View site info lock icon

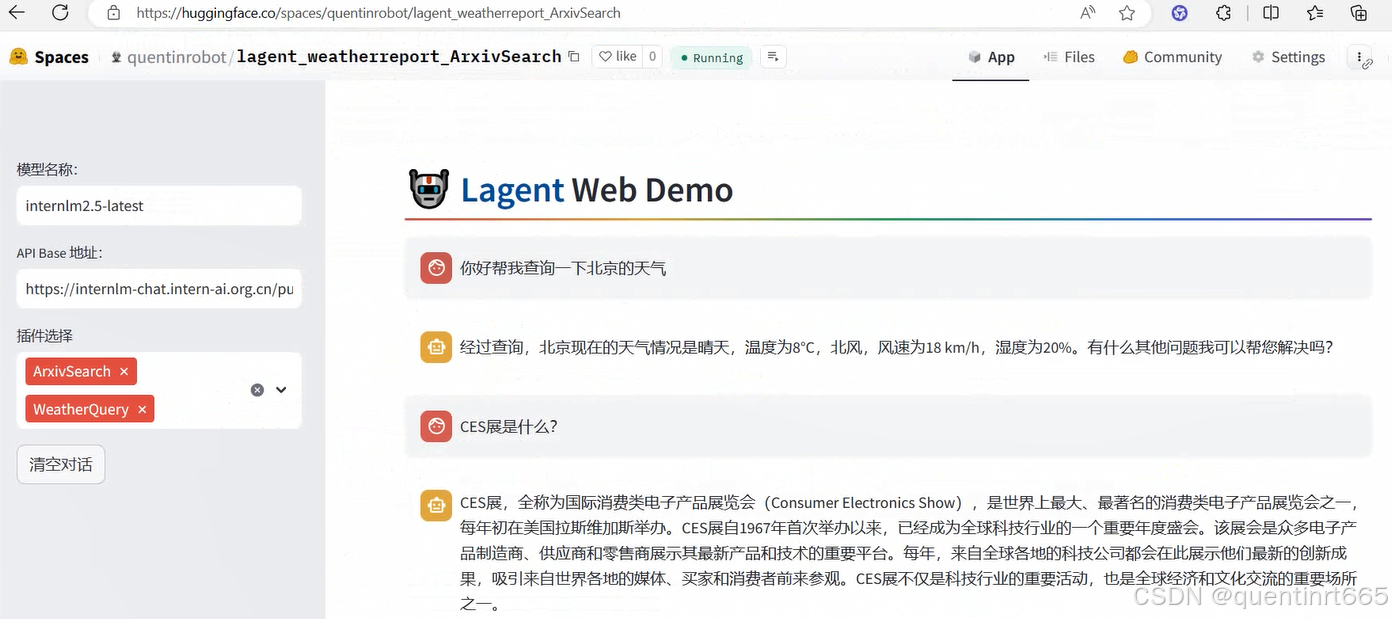tap(113, 13)
